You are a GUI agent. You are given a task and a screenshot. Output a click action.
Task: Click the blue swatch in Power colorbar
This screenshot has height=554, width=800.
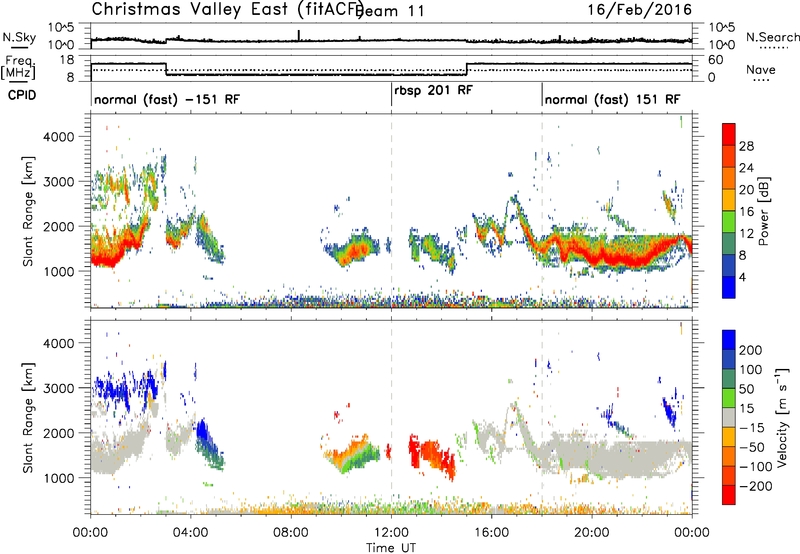[x=729, y=287]
